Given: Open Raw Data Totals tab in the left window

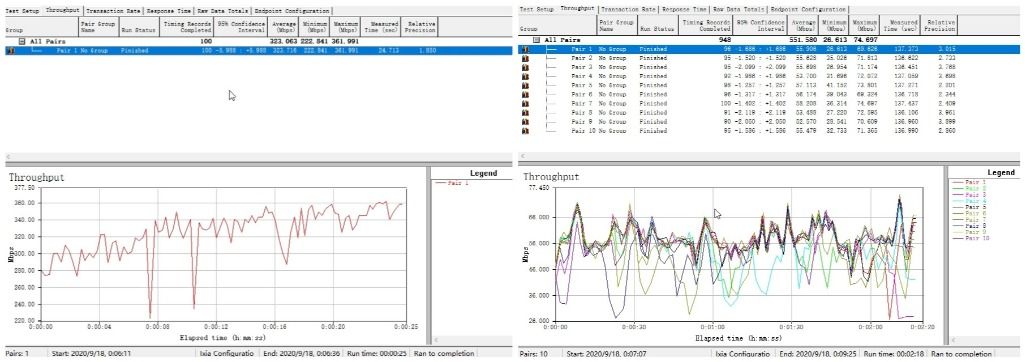Looking at the screenshot, I should point(223,11).
